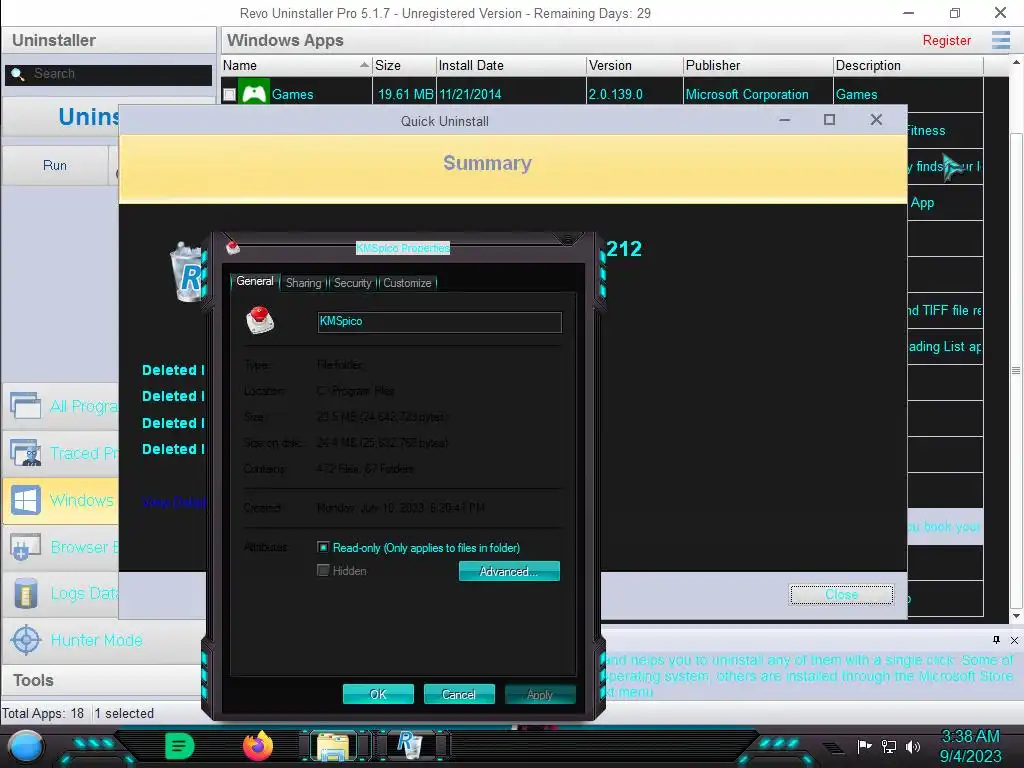This screenshot has height=768, width=1024.
Task: Open the Hunter Mode label
Action: click(97, 640)
